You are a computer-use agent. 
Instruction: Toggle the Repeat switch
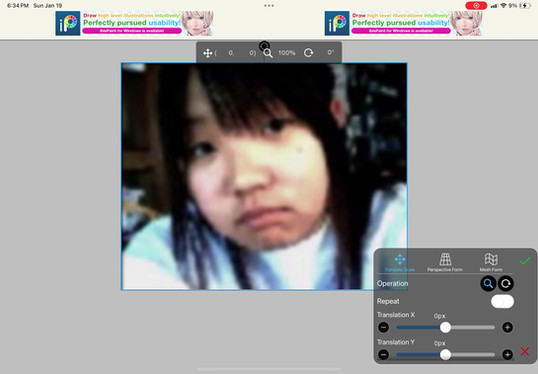point(502,302)
